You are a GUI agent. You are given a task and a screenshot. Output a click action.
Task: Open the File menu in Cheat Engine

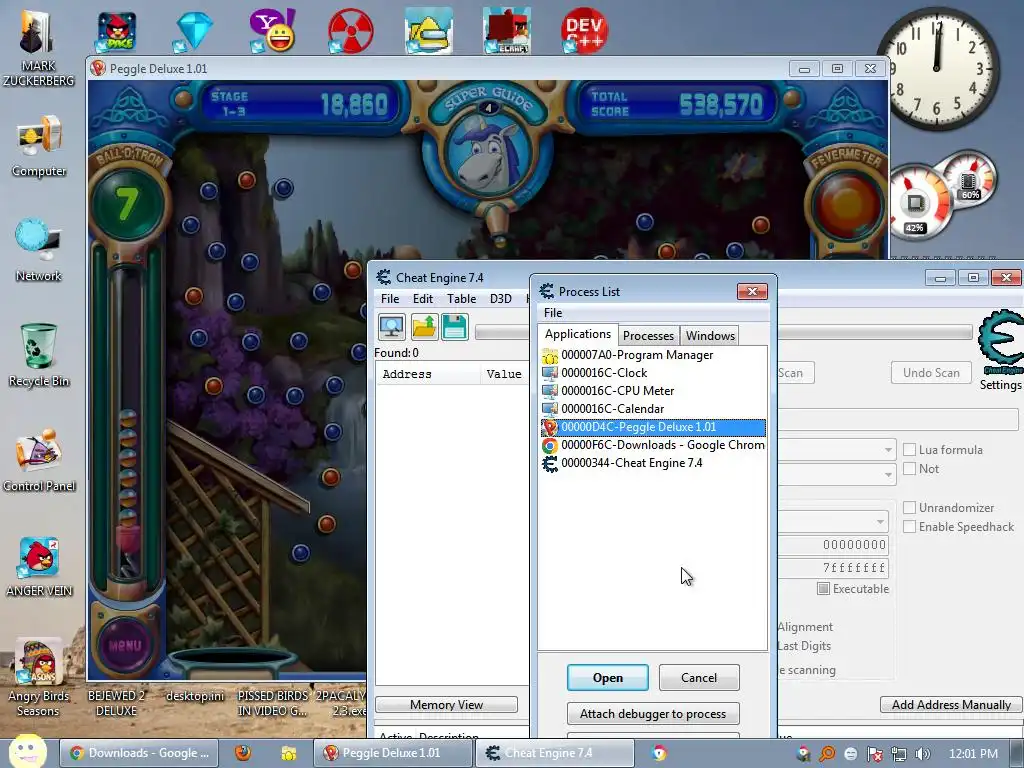click(390, 298)
